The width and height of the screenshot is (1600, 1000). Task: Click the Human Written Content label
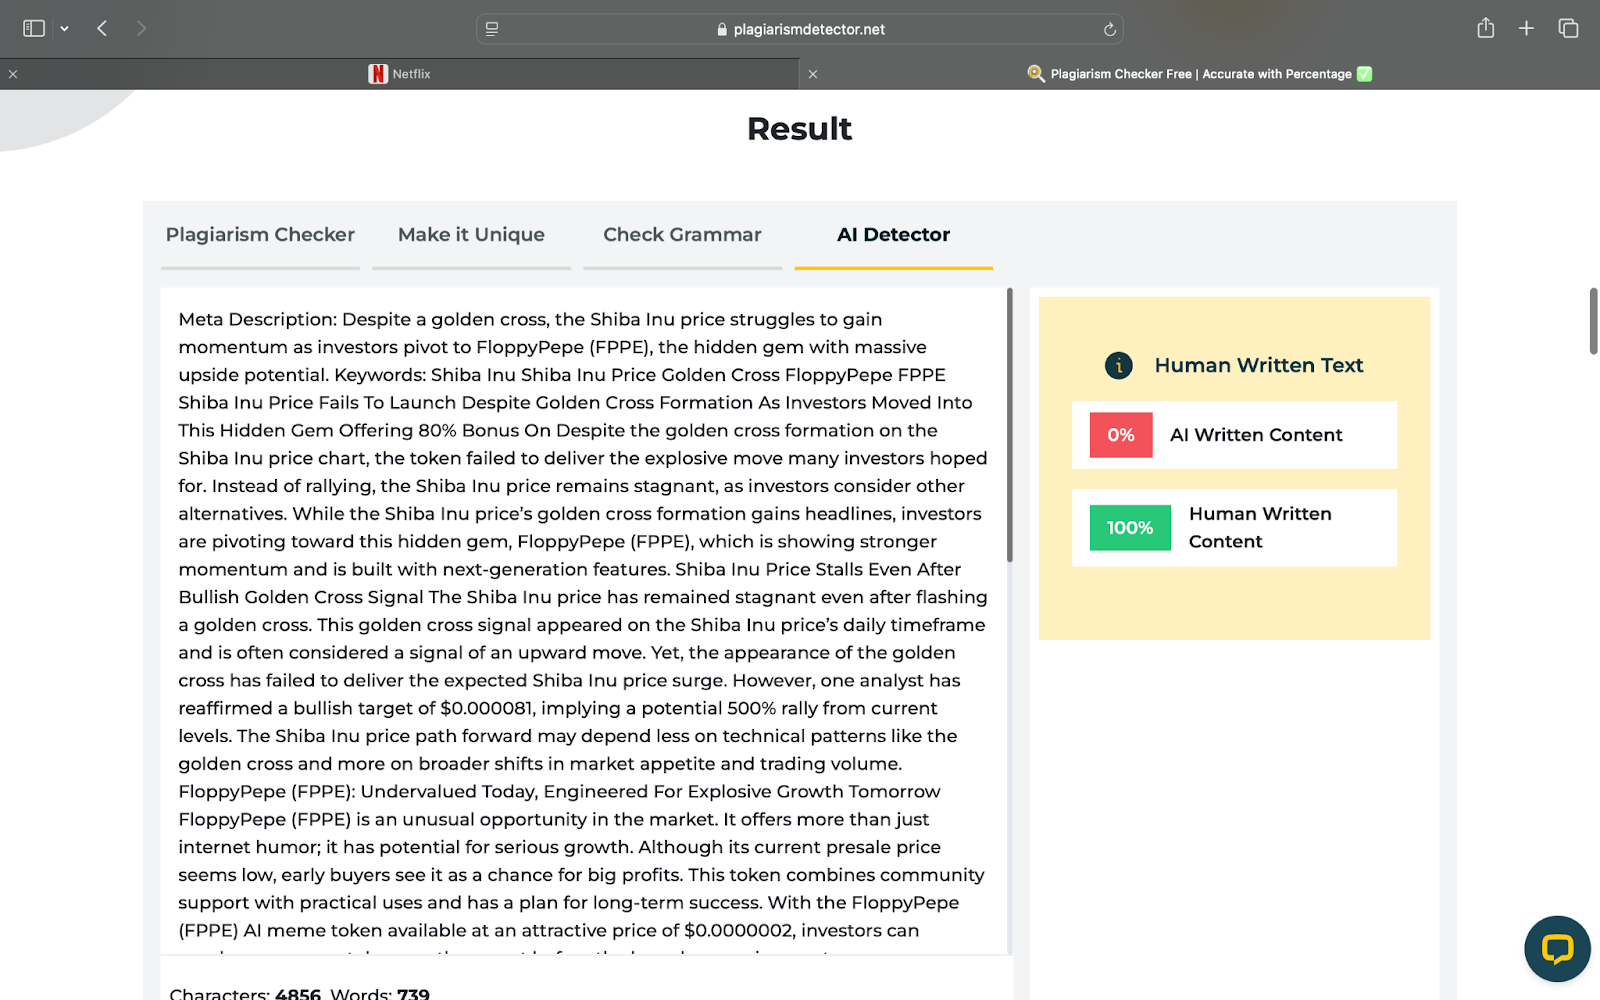(1260, 528)
